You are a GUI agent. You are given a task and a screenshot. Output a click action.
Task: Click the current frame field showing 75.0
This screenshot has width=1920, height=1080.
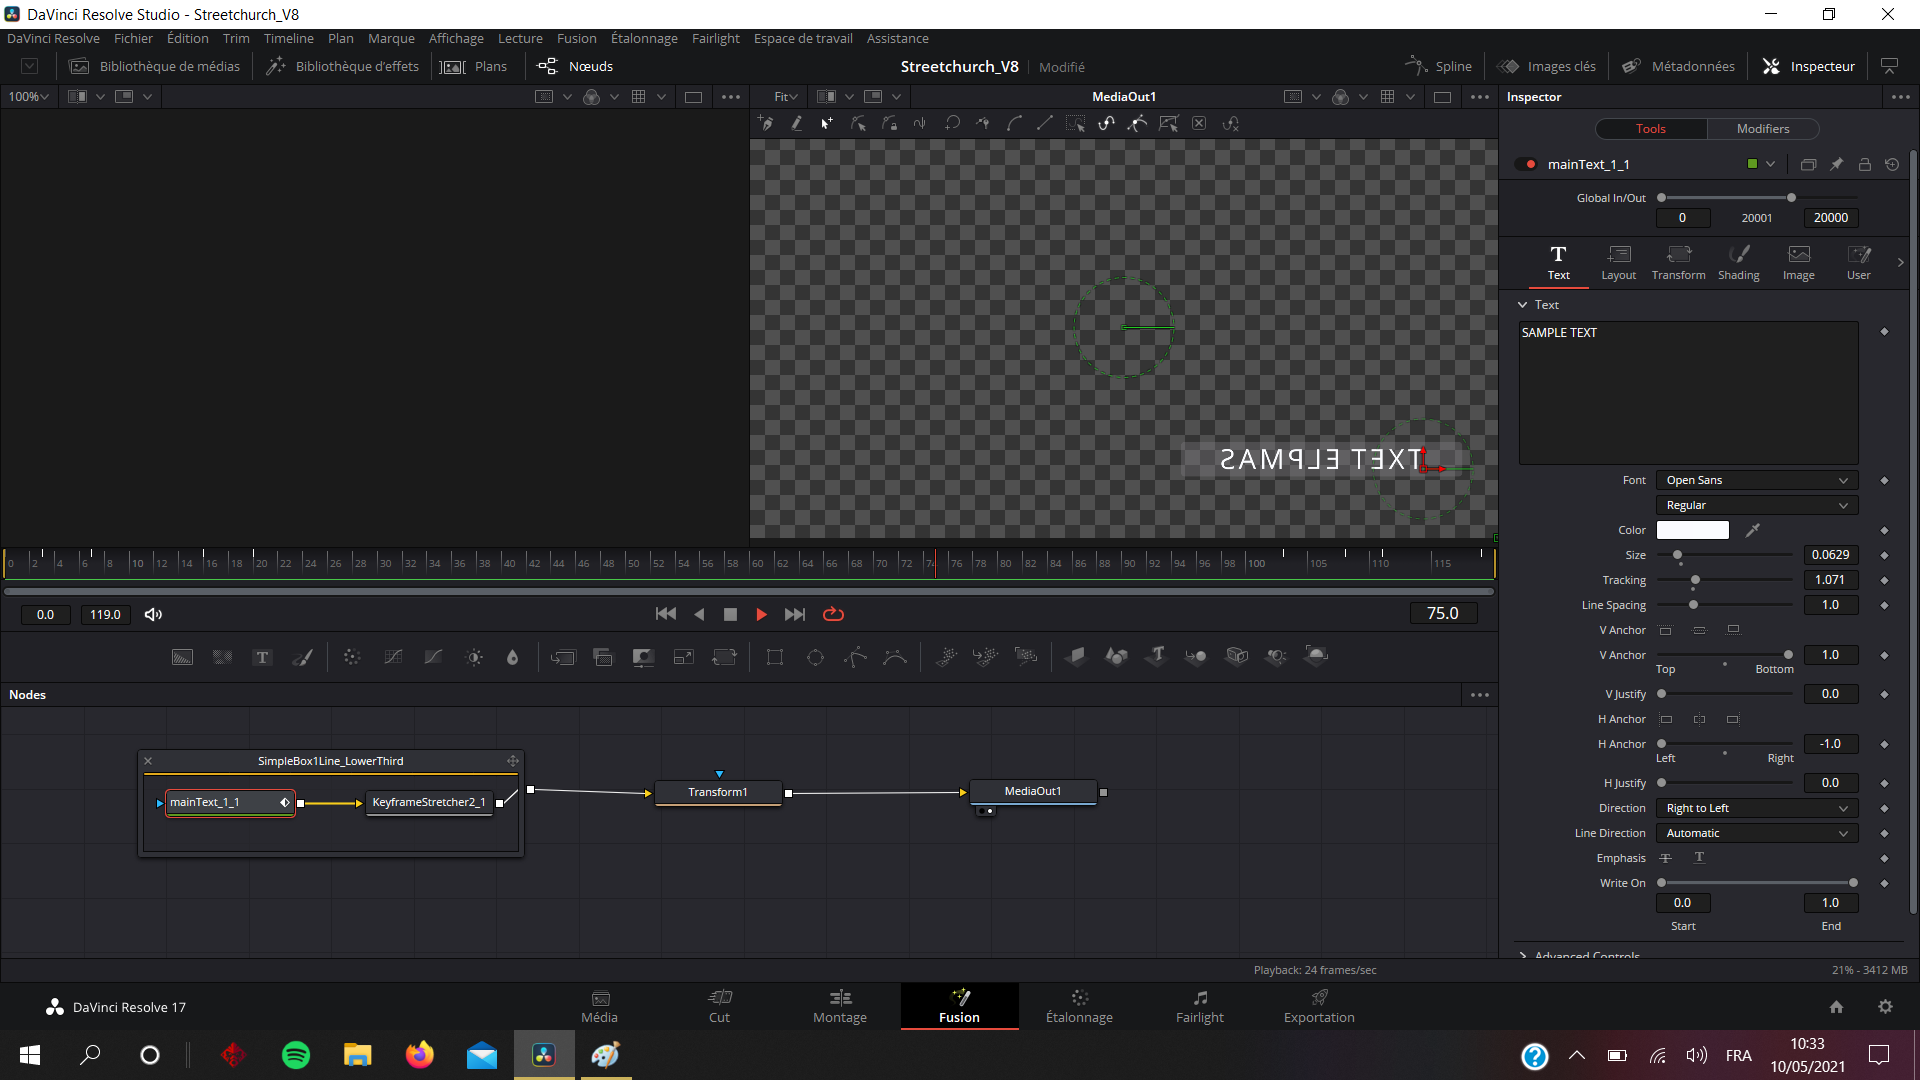(1442, 613)
